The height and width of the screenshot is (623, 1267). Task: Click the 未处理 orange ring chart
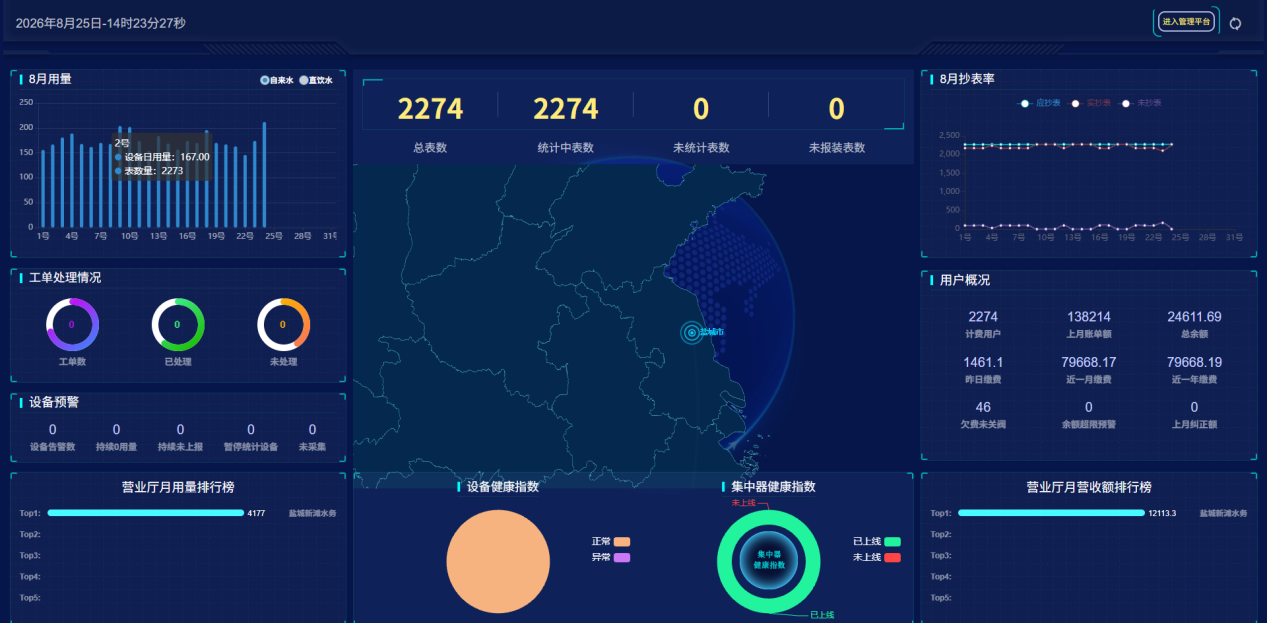pyautogui.click(x=283, y=324)
